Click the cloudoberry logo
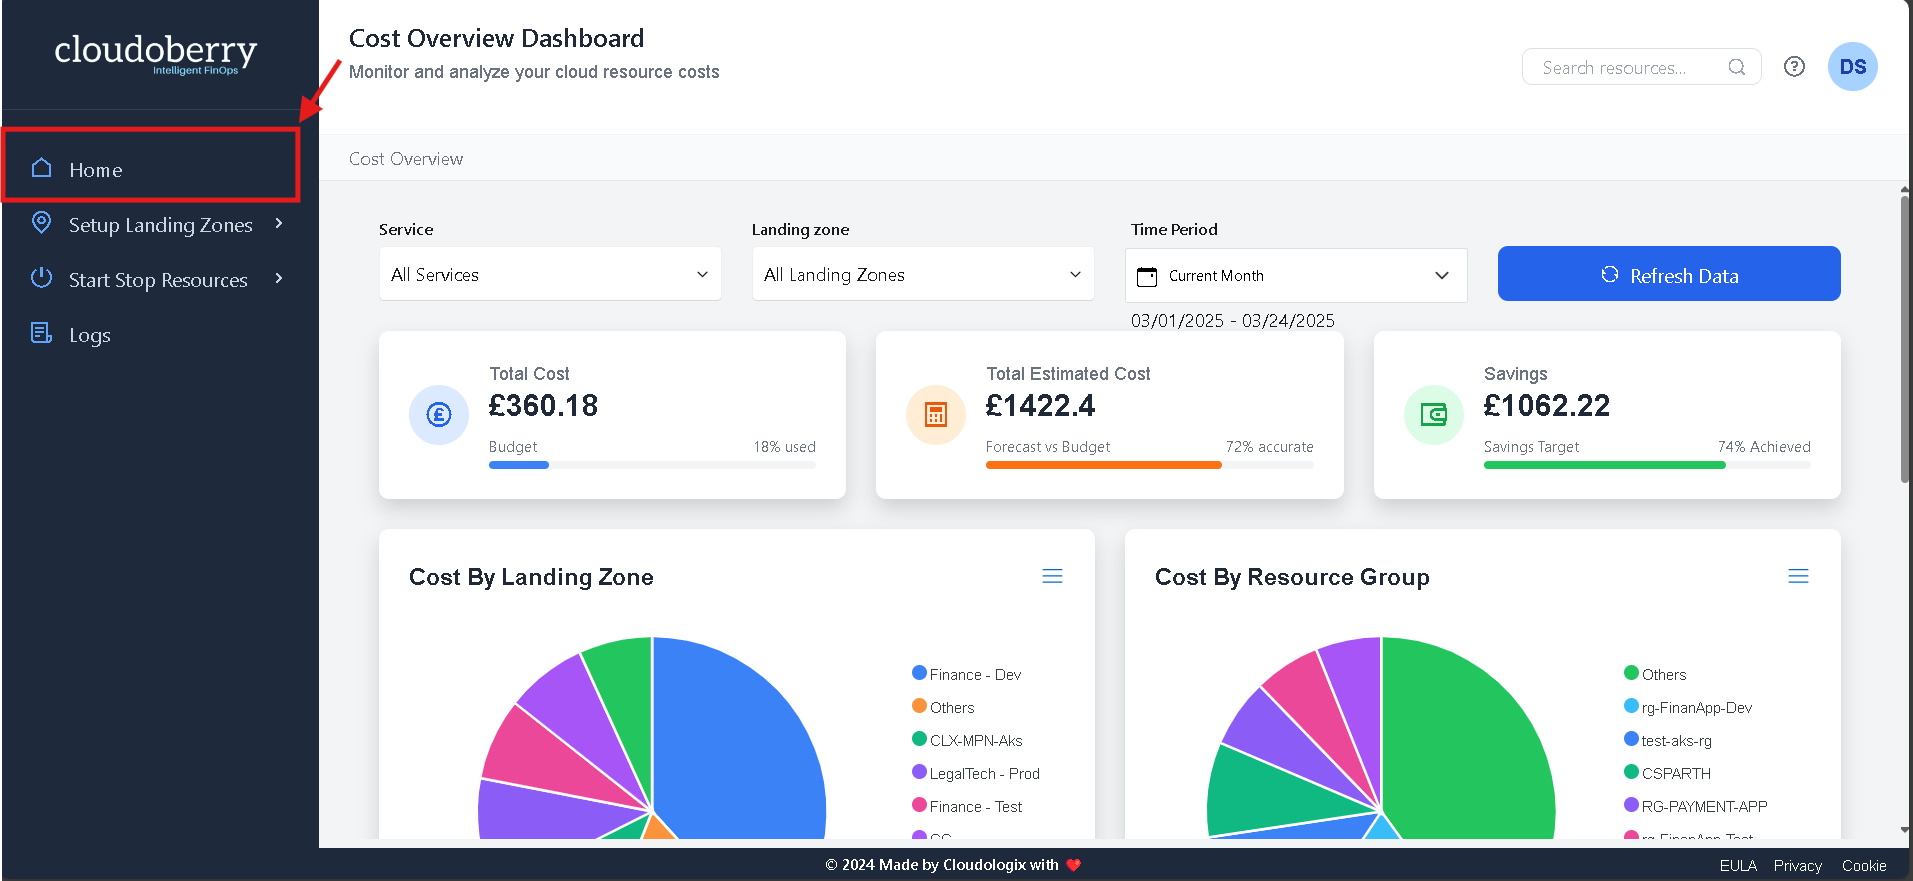Viewport: 1913px width, 881px height. coord(156,53)
